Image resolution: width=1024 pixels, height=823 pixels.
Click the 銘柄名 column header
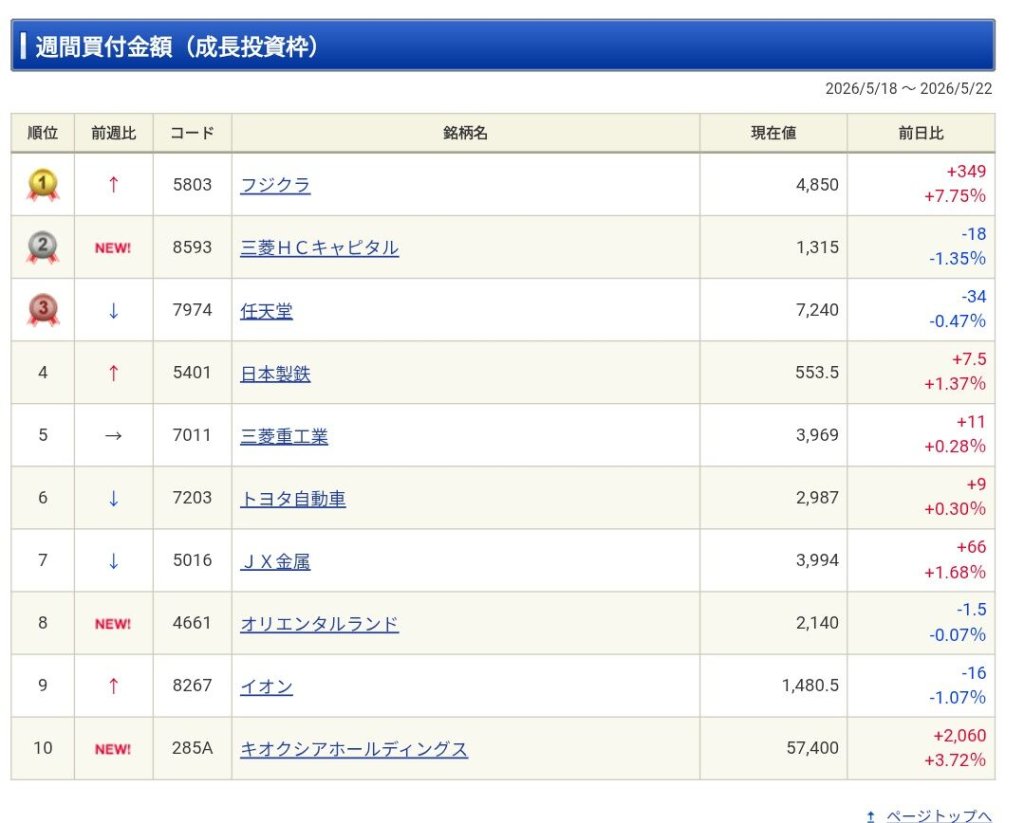(466, 133)
